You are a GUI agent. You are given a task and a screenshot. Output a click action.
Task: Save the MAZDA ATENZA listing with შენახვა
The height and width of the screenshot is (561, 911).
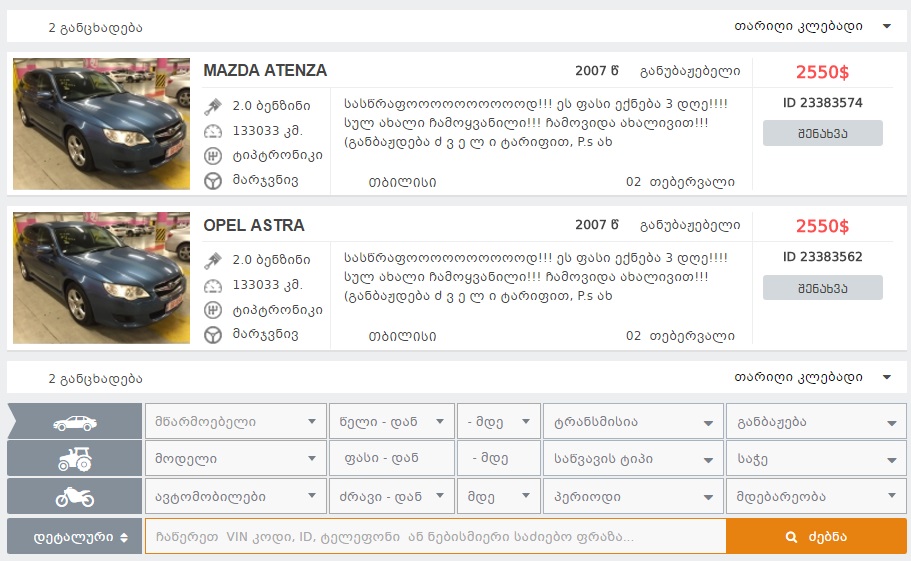coord(823,133)
